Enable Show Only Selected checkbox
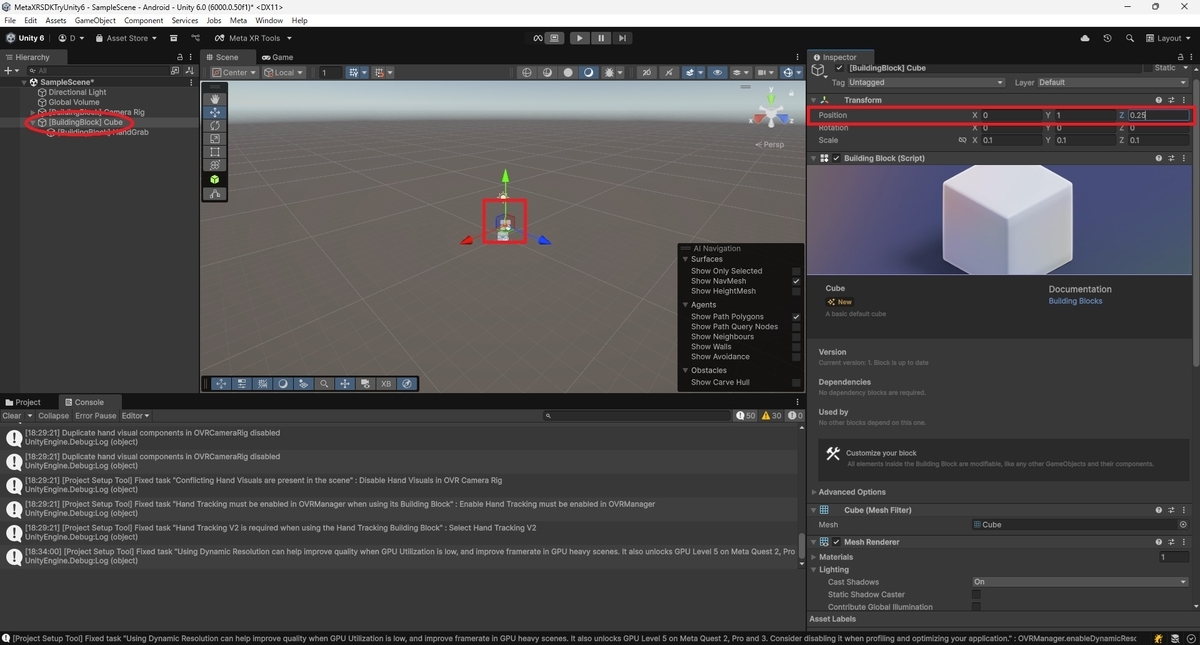The image size is (1200, 645). click(796, 271)
